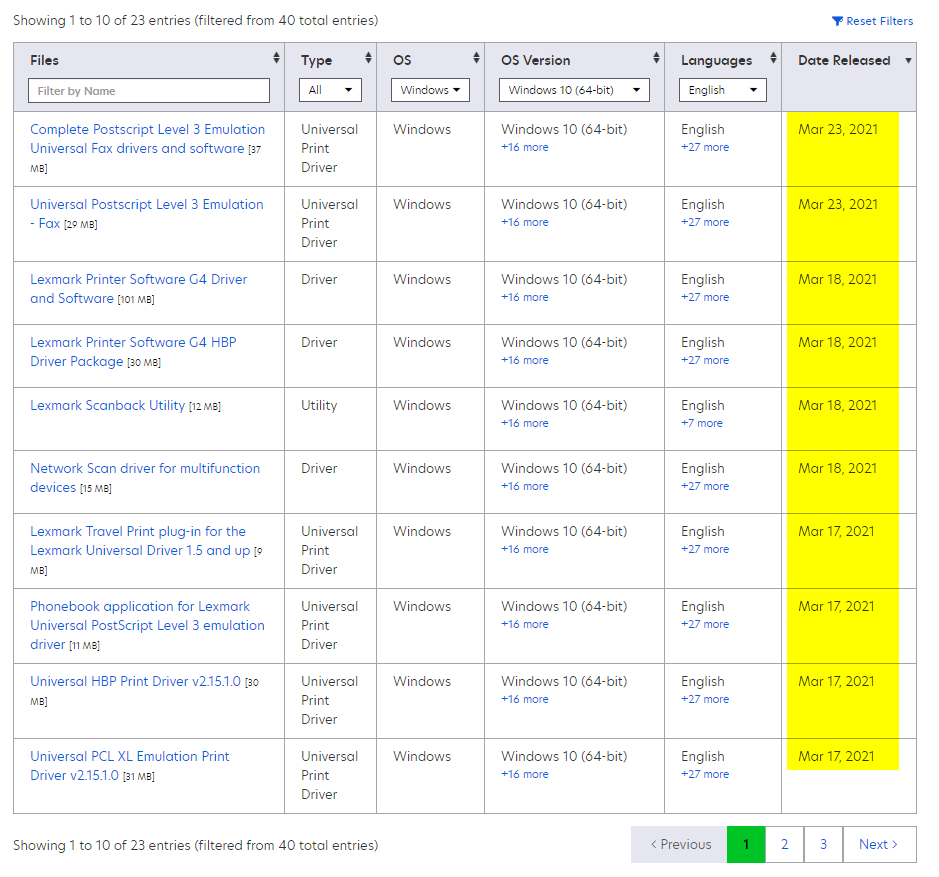Open the Type filter dropdown
939x877 pixels.
click(x=330, y=90)
